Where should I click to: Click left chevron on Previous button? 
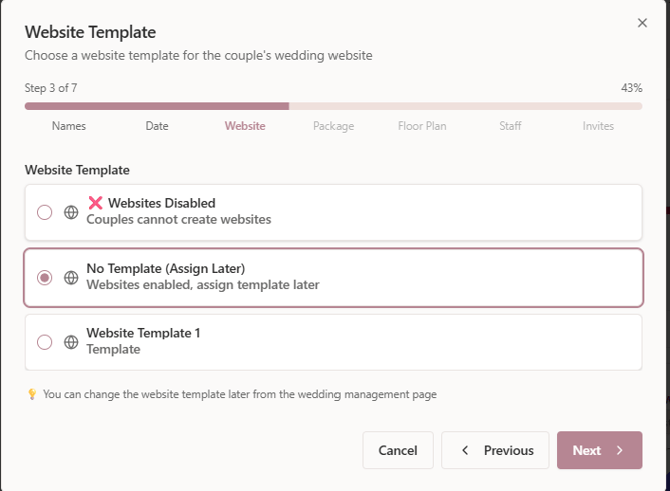click(466, 451)
